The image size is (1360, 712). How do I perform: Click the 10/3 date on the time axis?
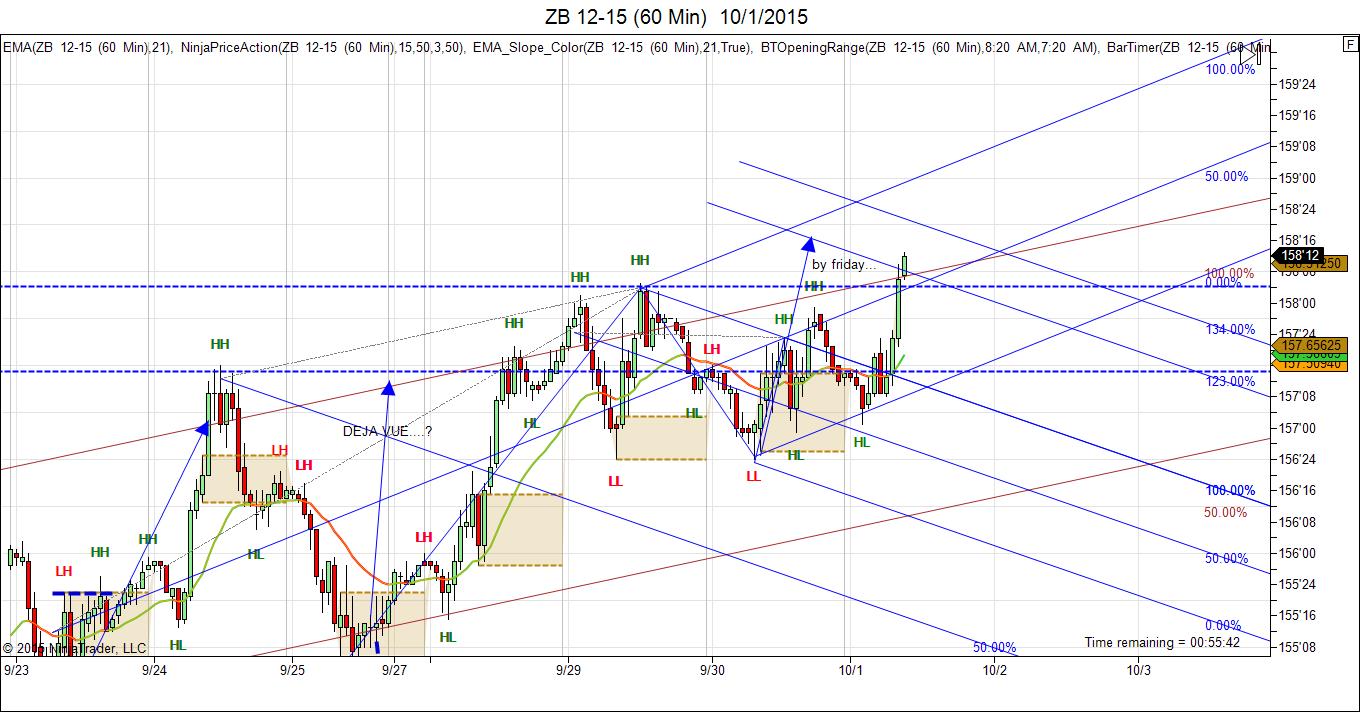1138,670
